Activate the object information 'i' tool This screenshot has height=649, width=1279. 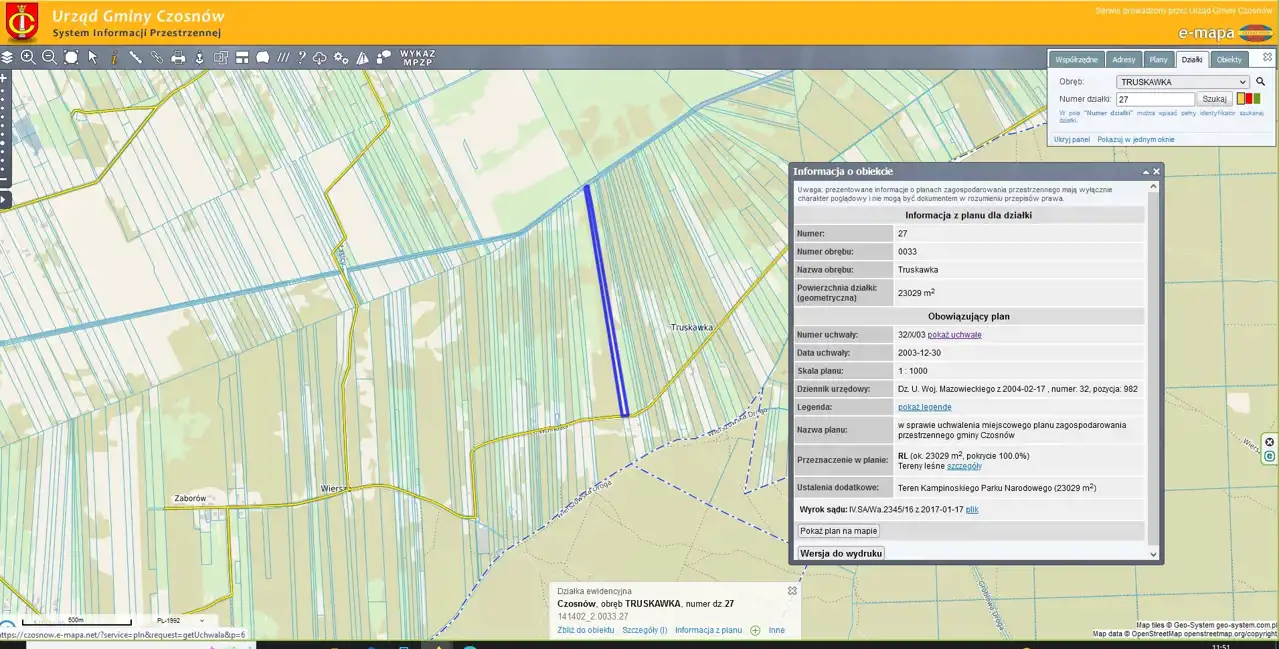coord(114,57)
